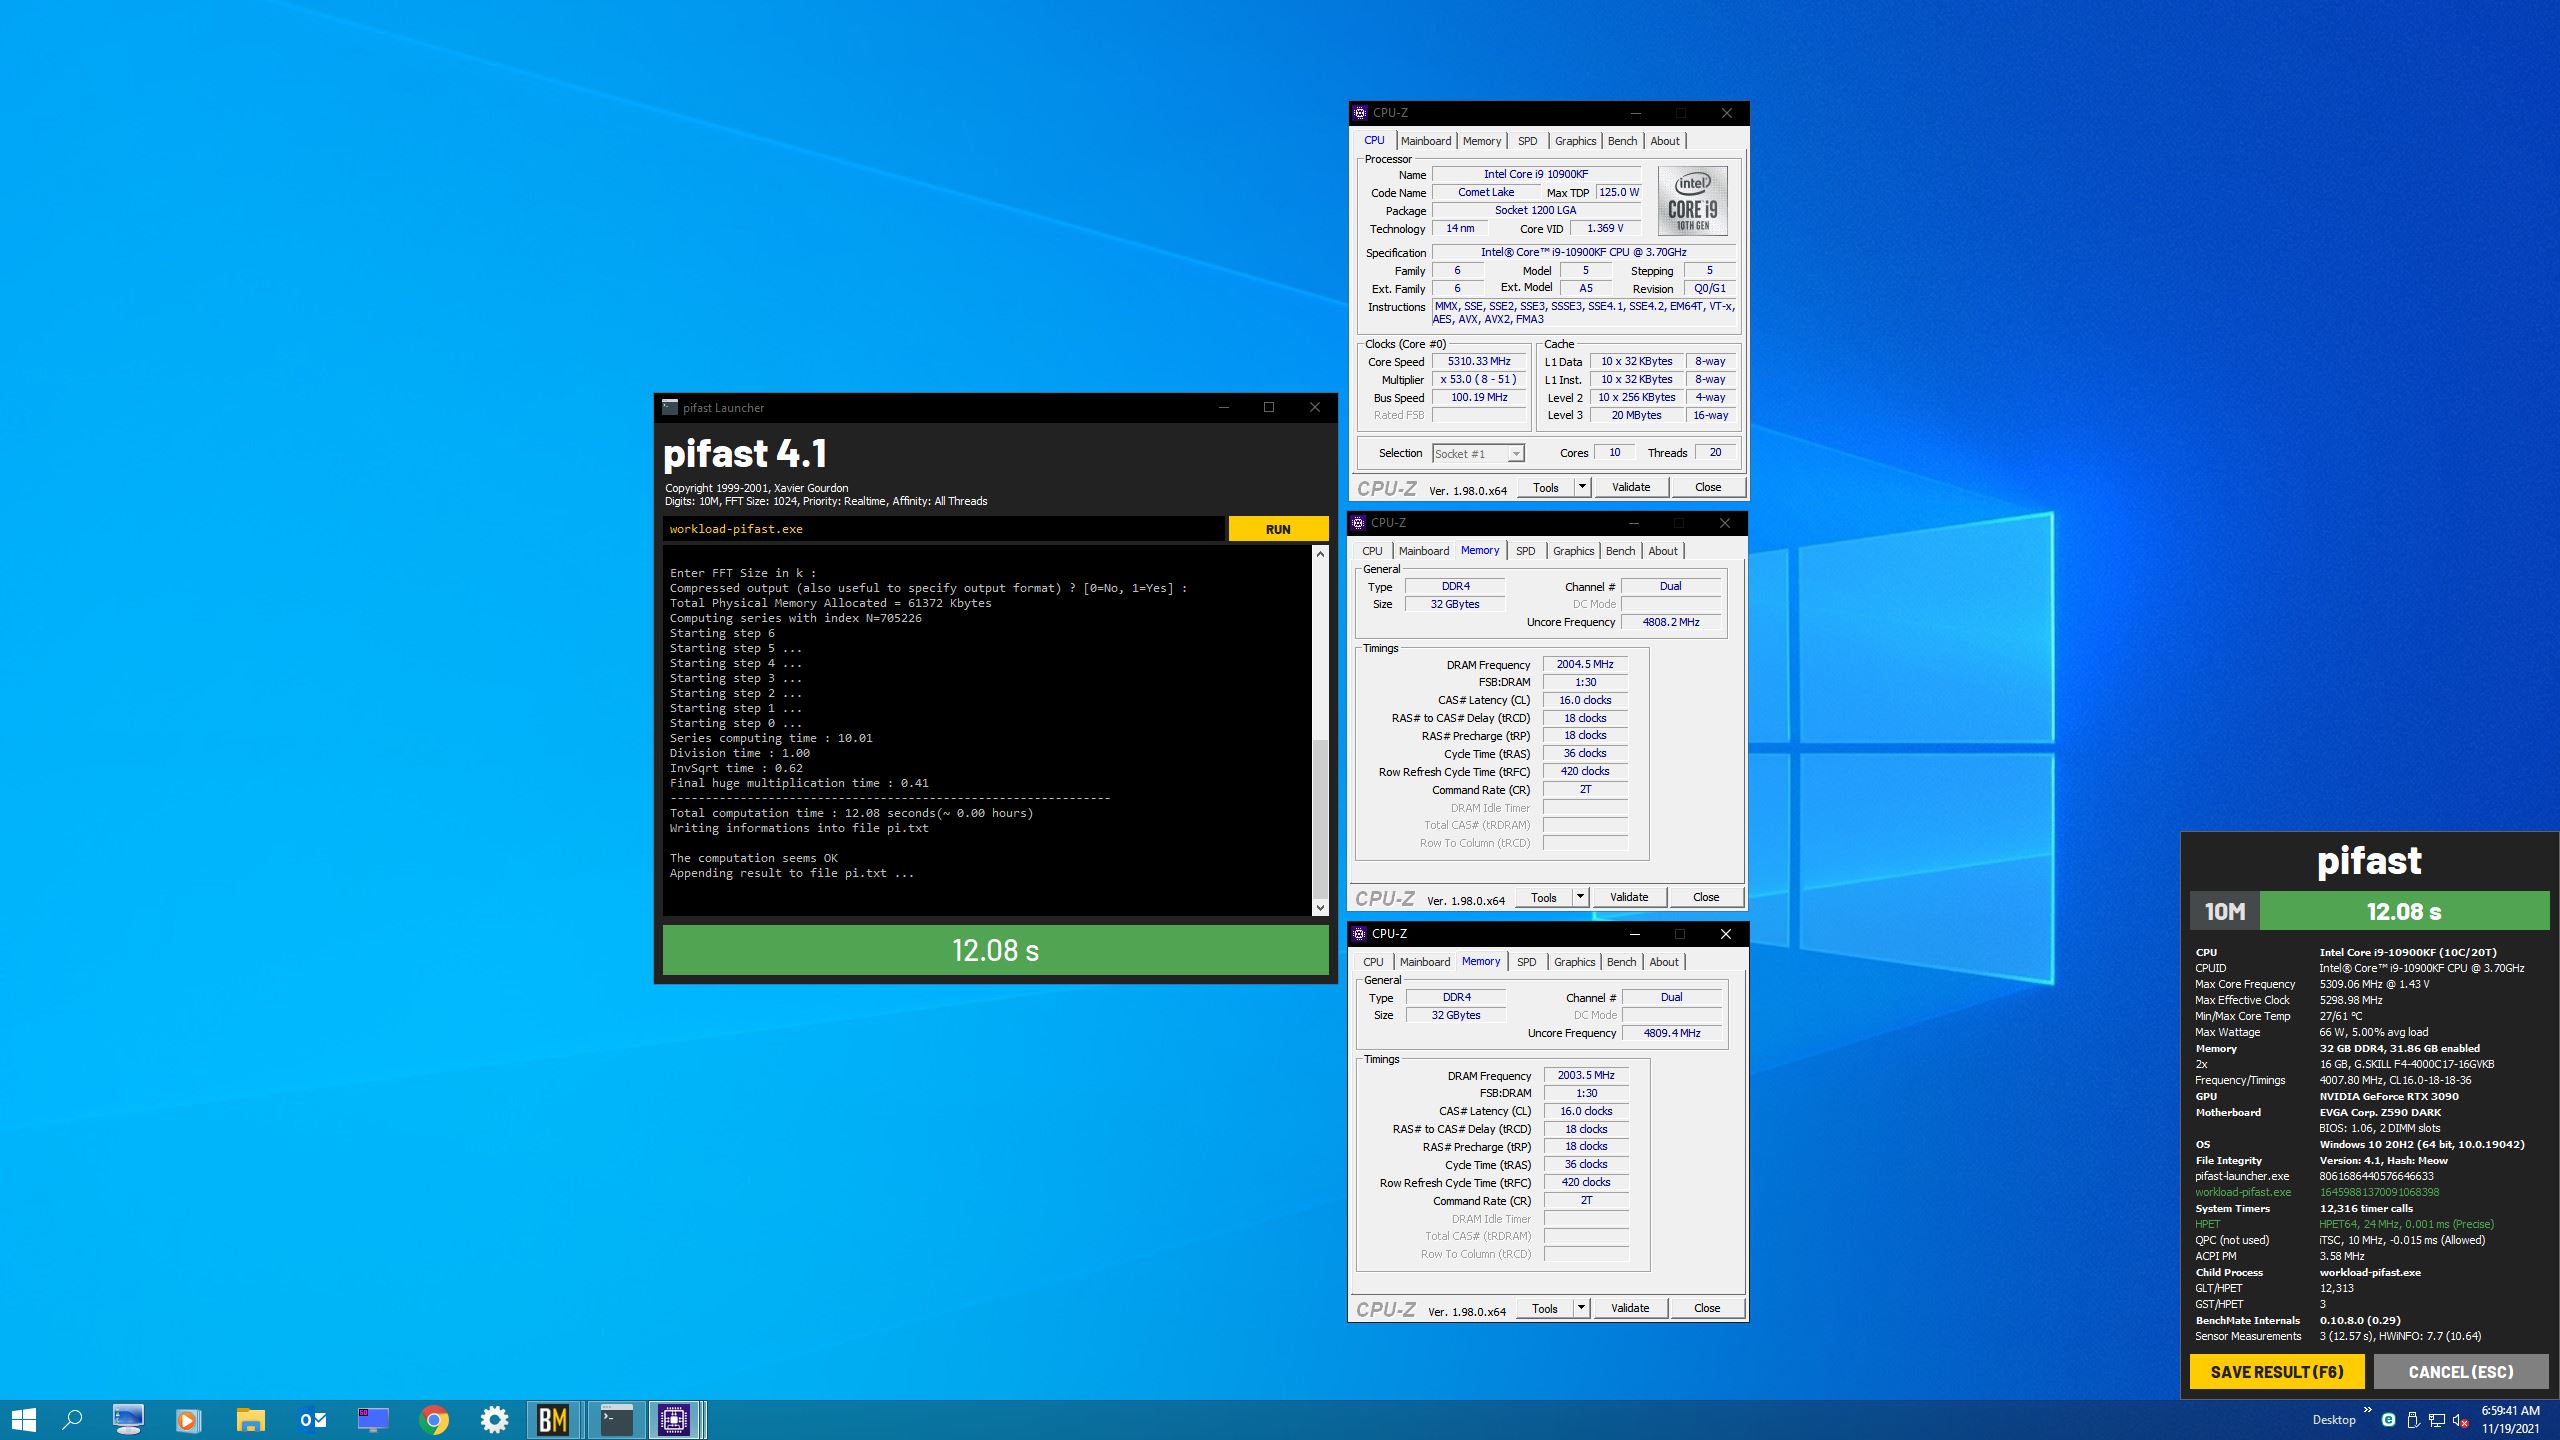Image resolution: width=2560 pixels, height=1440 pixels.
Task: Open the ESET tray icon
Action: (x=2389, y=1420)
